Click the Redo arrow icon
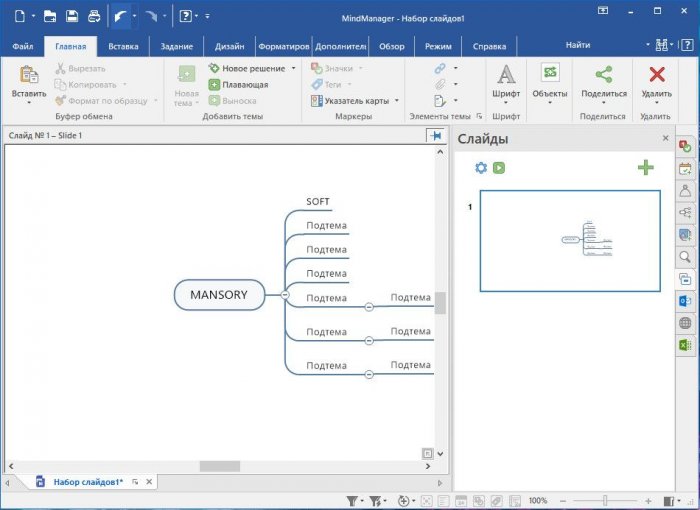 coord(152,17)
